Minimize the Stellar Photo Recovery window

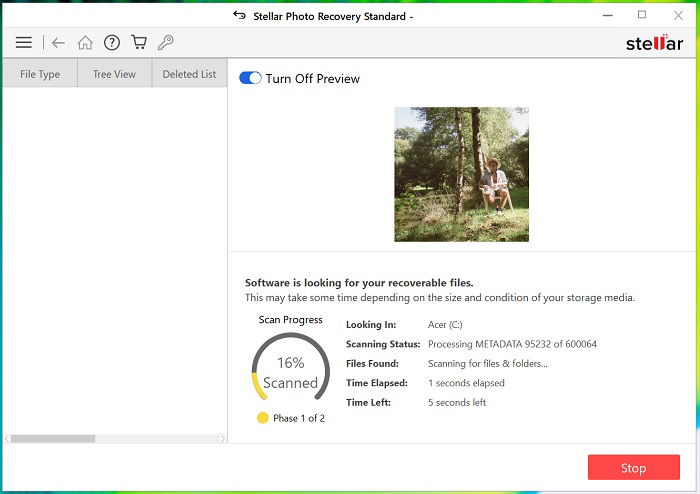pyautogui.click(x=608, y=15)
